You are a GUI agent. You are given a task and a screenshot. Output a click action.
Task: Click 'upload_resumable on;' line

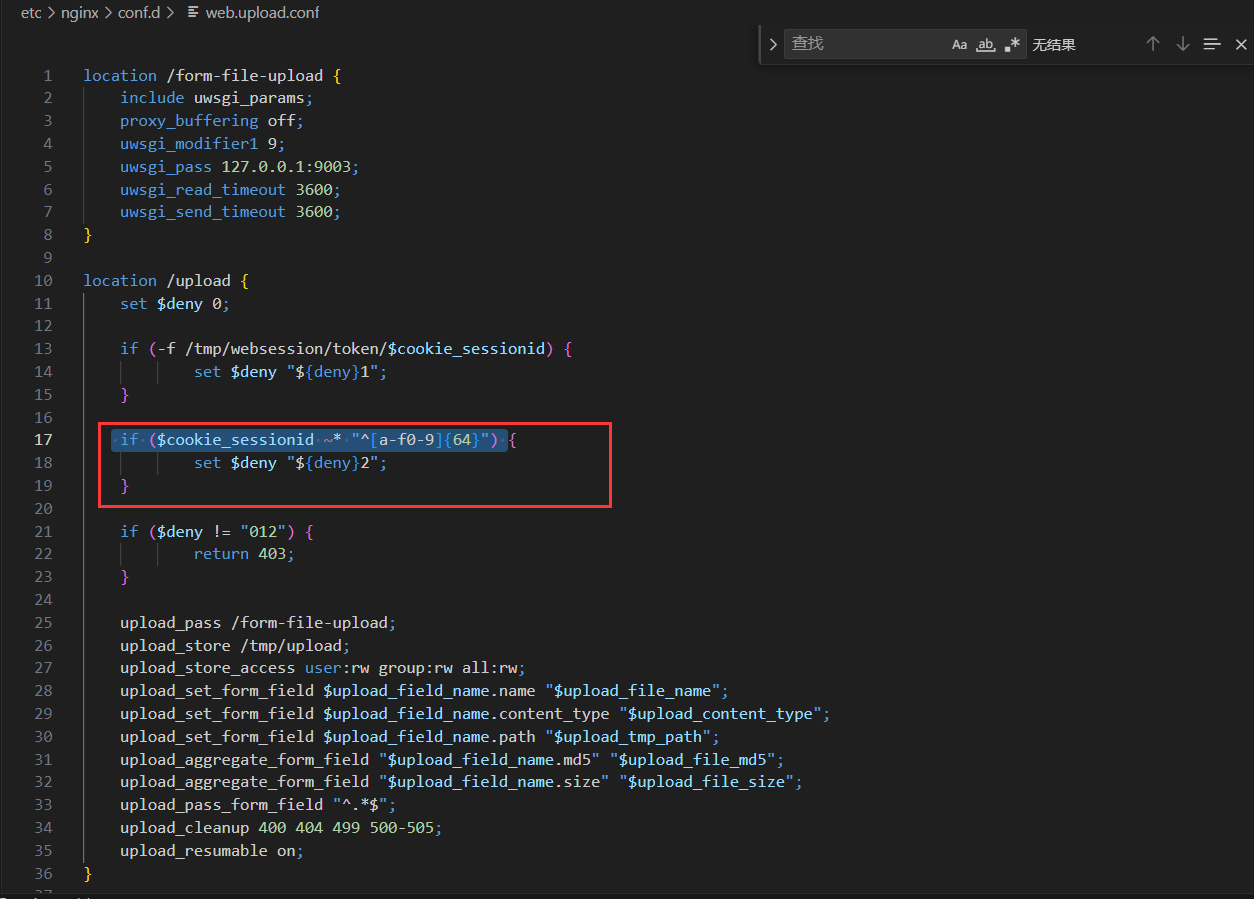coord(212,851)
